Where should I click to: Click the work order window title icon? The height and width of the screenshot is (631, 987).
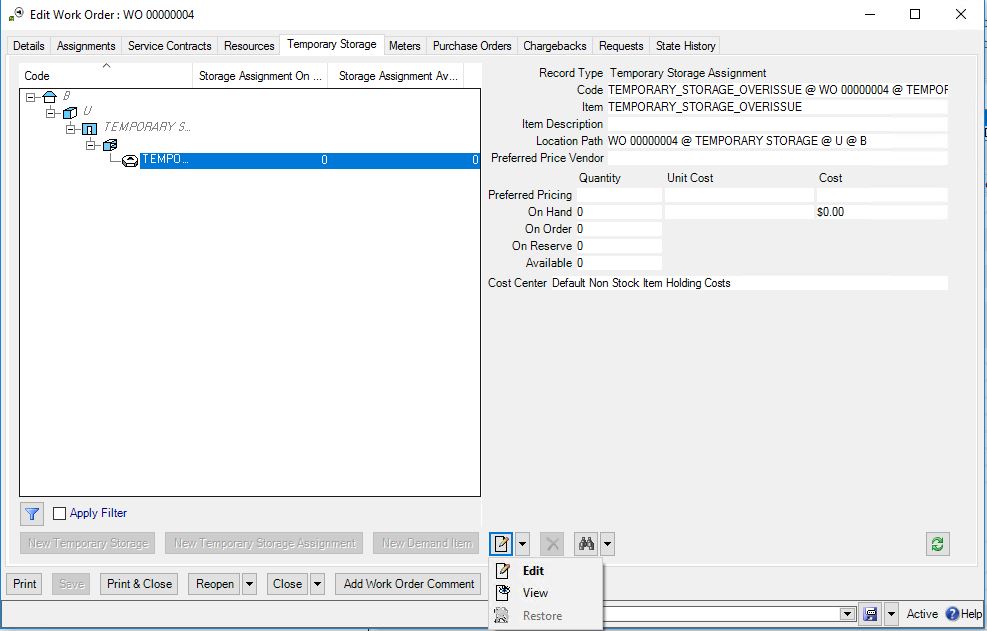click(x=16, y=14)
